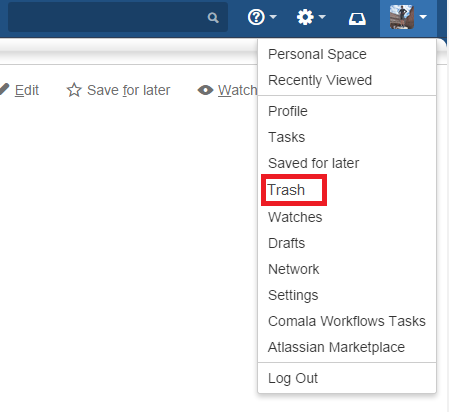Click the Edit page link
Image resolution: width=449 pixels, height=412 pixels.
[27, 90]
